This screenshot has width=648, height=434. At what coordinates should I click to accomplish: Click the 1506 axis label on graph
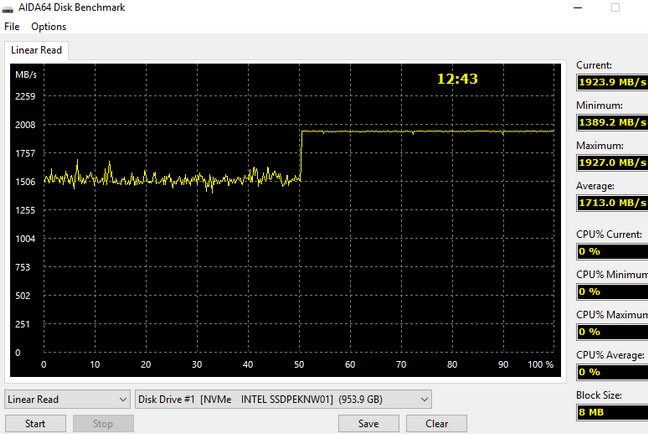[x=25, y=182]
